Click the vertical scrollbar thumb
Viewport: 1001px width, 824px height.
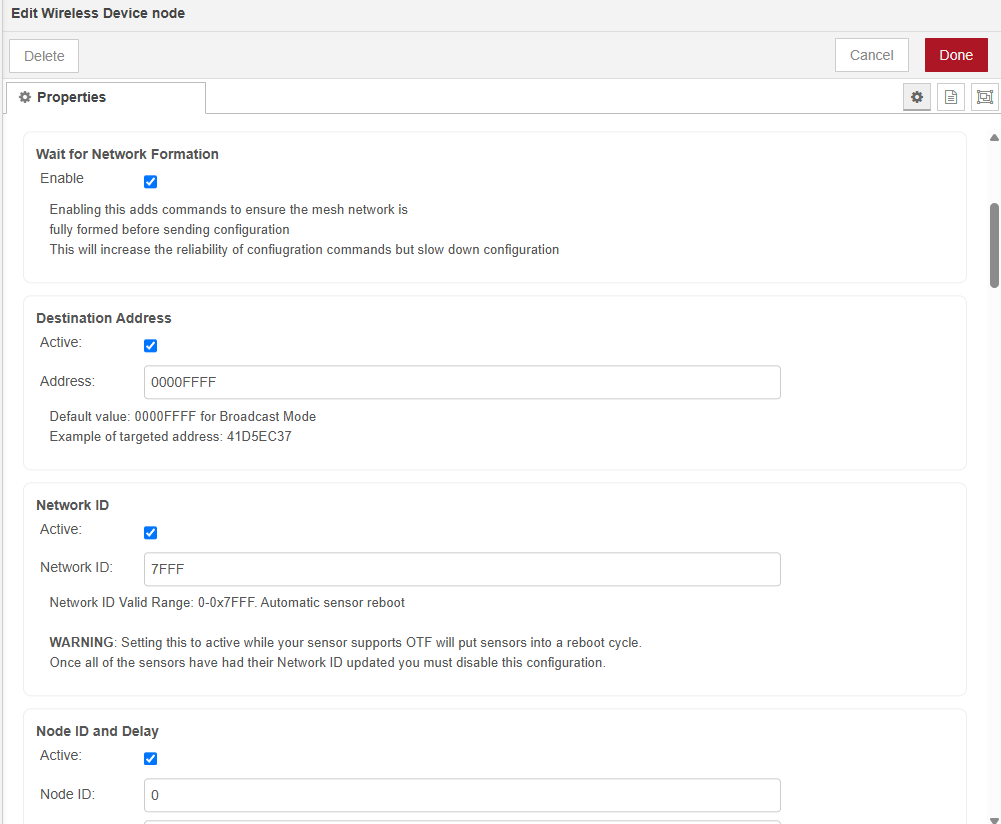tap(993, 244)
